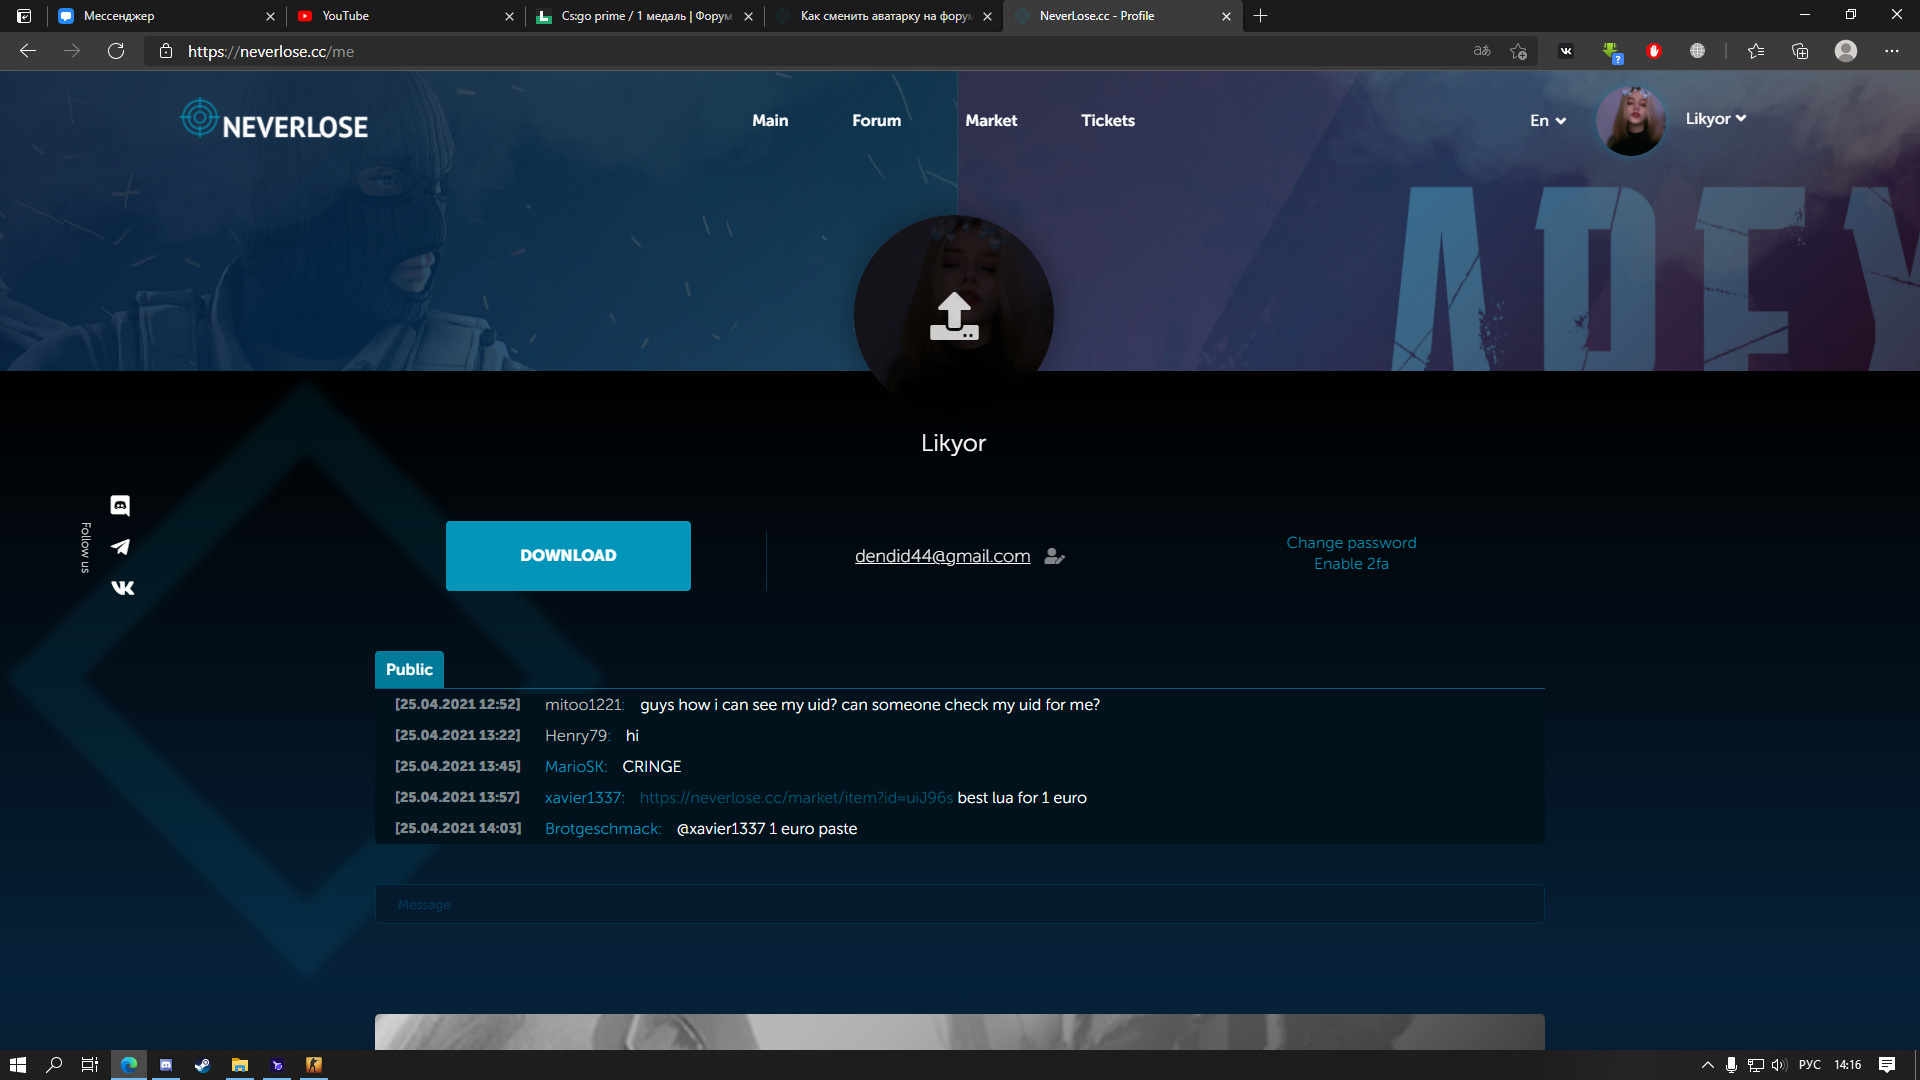Screen dimensions: 1920x1080
Task: Click the Neverlose logo
Action: [275, 122]
